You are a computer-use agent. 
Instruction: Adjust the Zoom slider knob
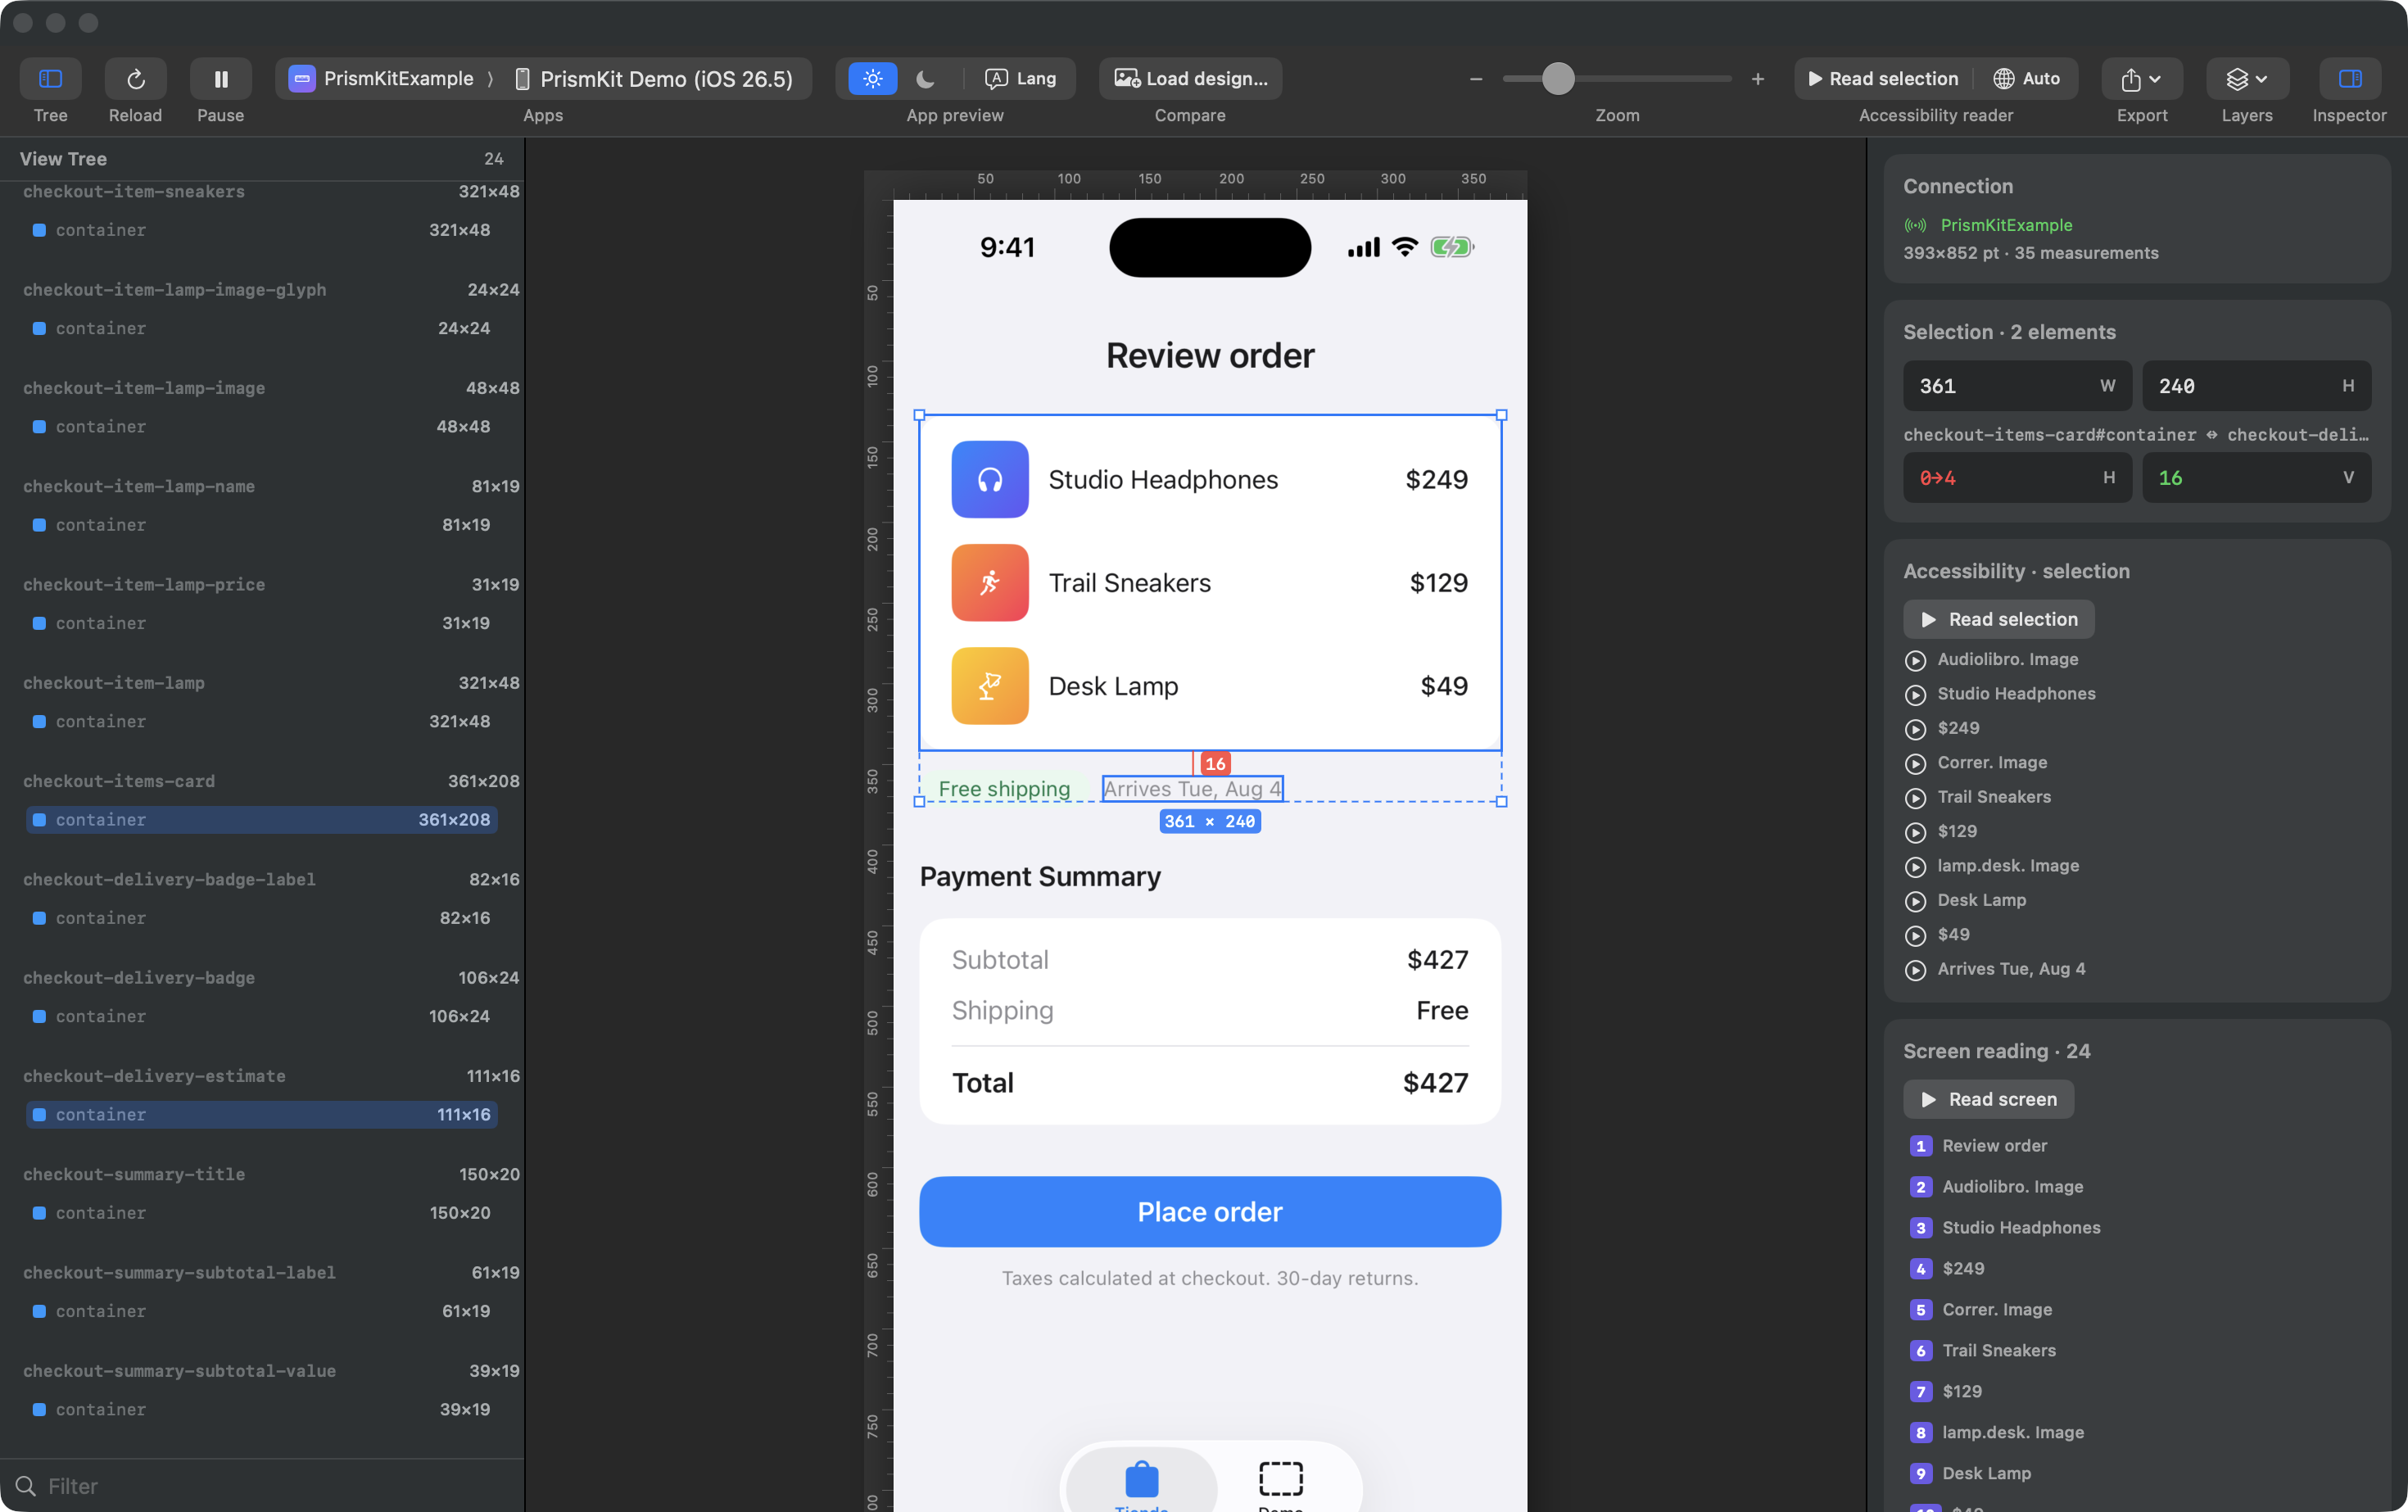click(x=1558, y=78)
